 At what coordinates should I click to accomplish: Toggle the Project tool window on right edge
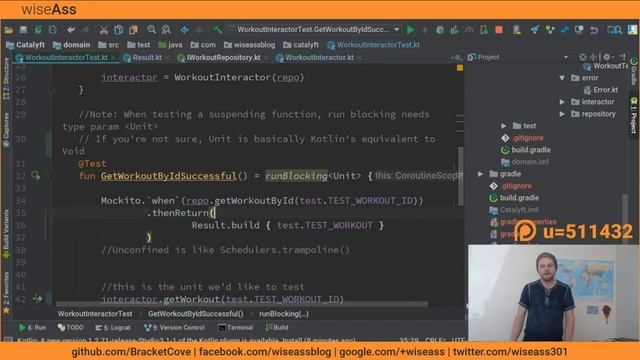click(634, 115)
